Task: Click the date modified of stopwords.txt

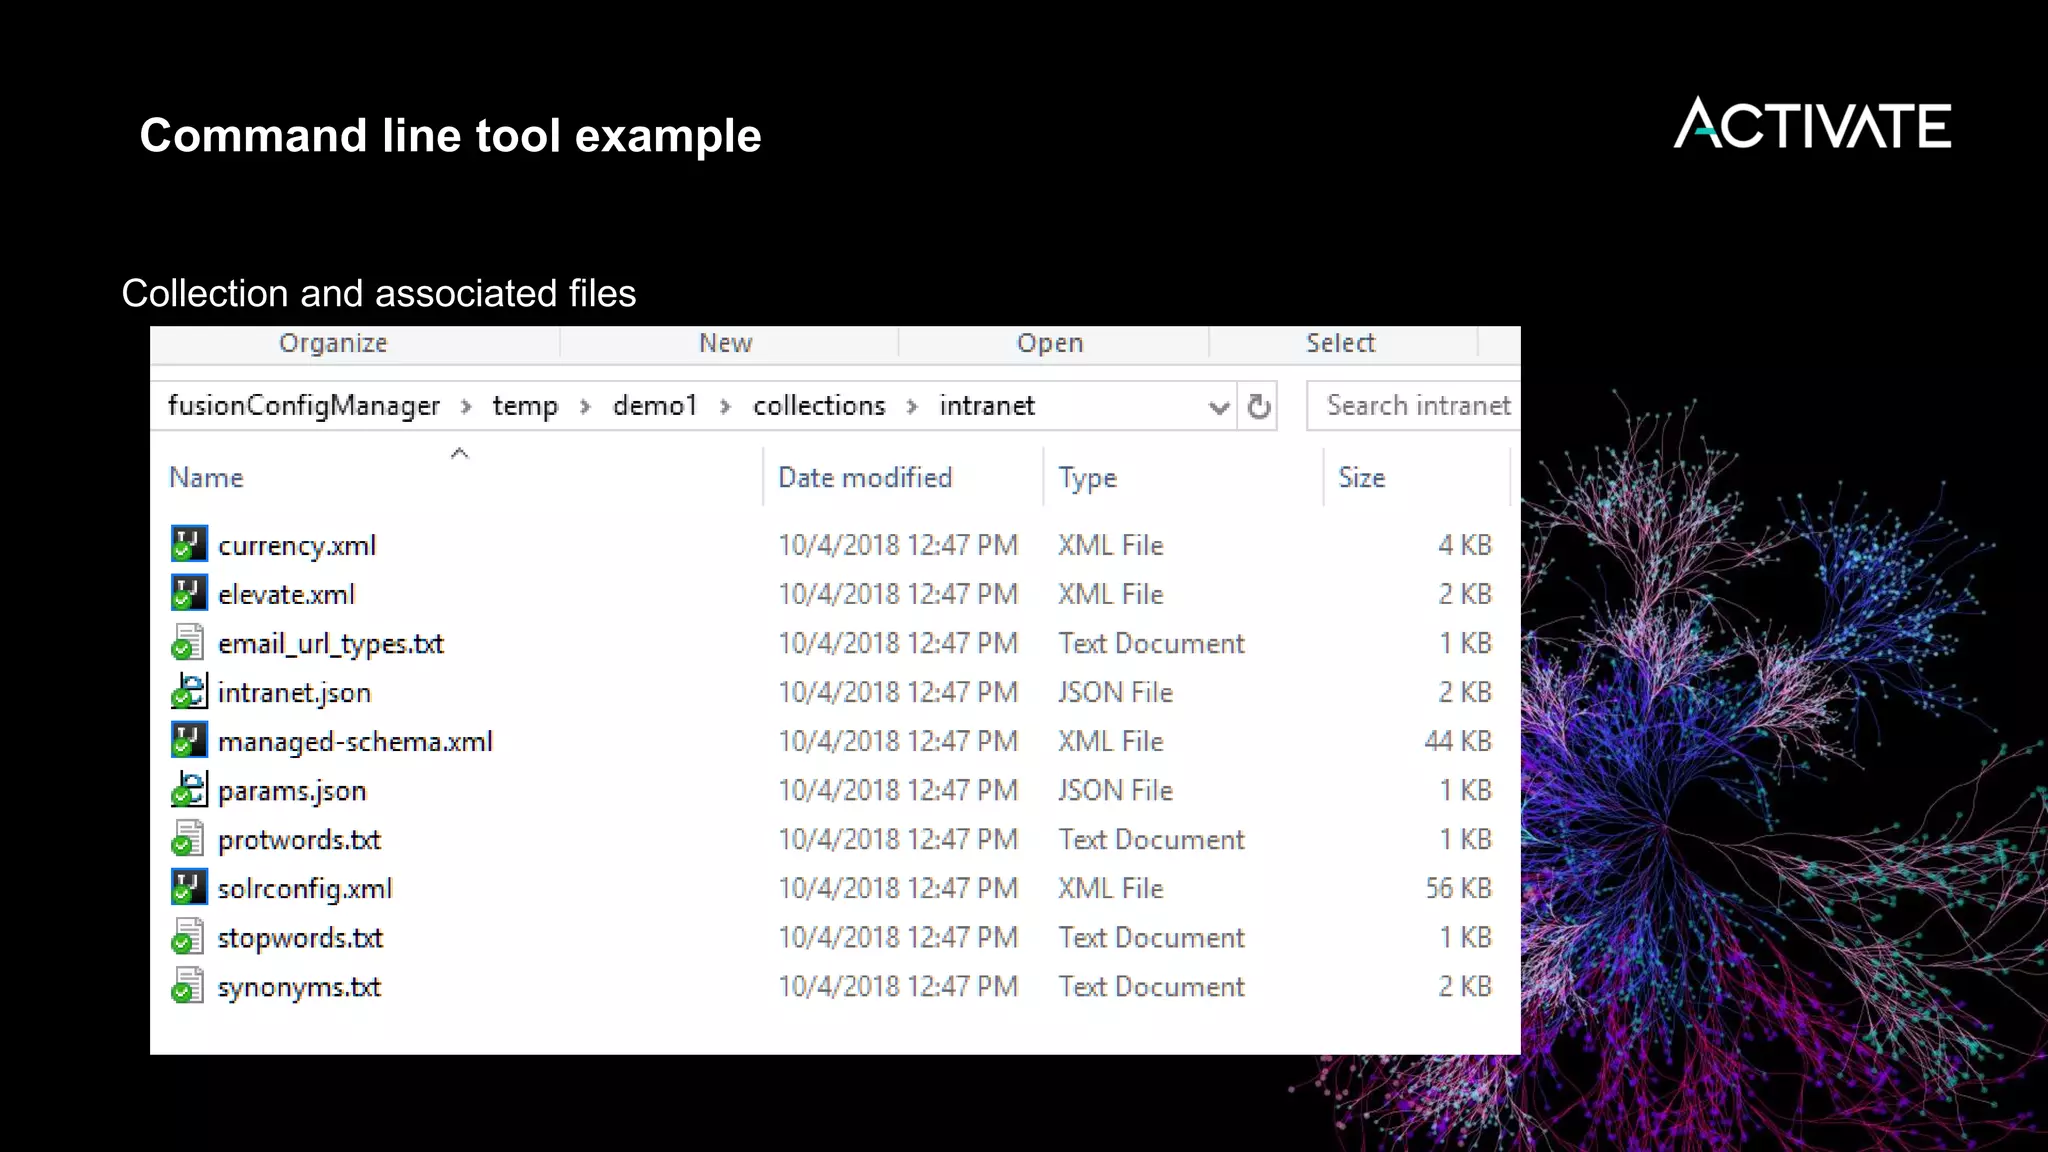Action: click(898, 937)
